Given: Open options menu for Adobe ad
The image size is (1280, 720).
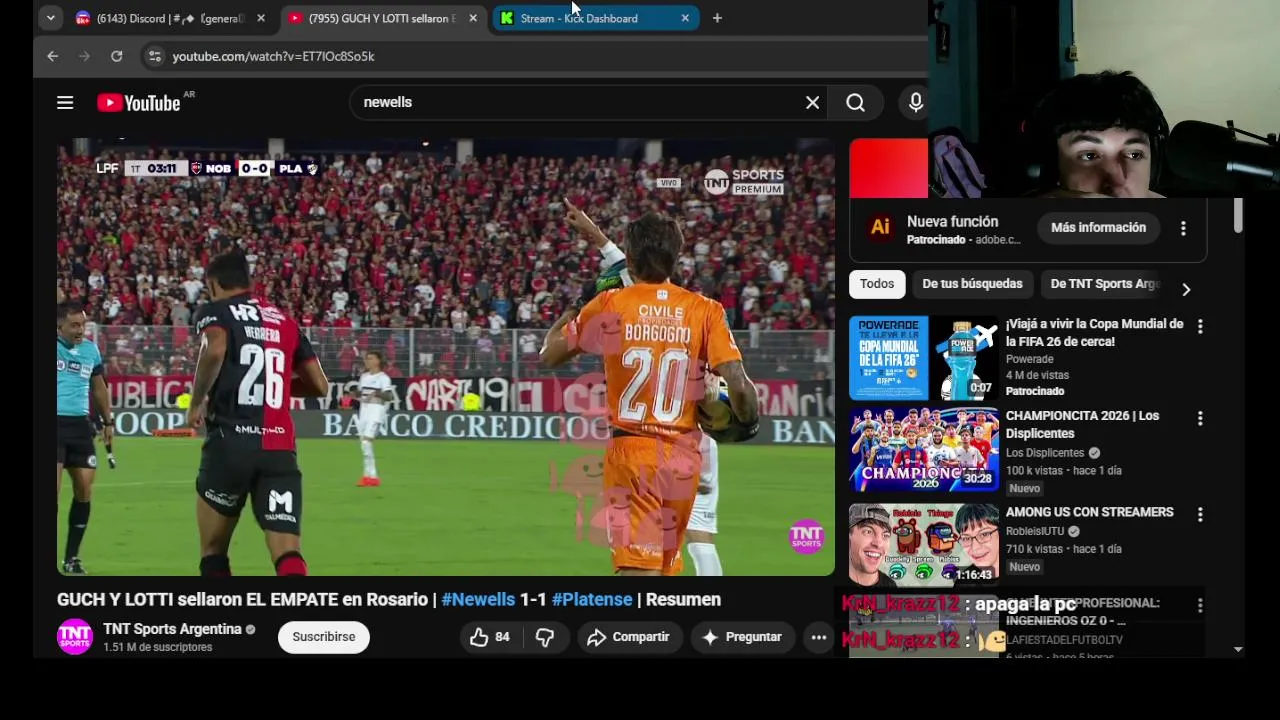Looking at the screenshot, I should [1183, 228].
